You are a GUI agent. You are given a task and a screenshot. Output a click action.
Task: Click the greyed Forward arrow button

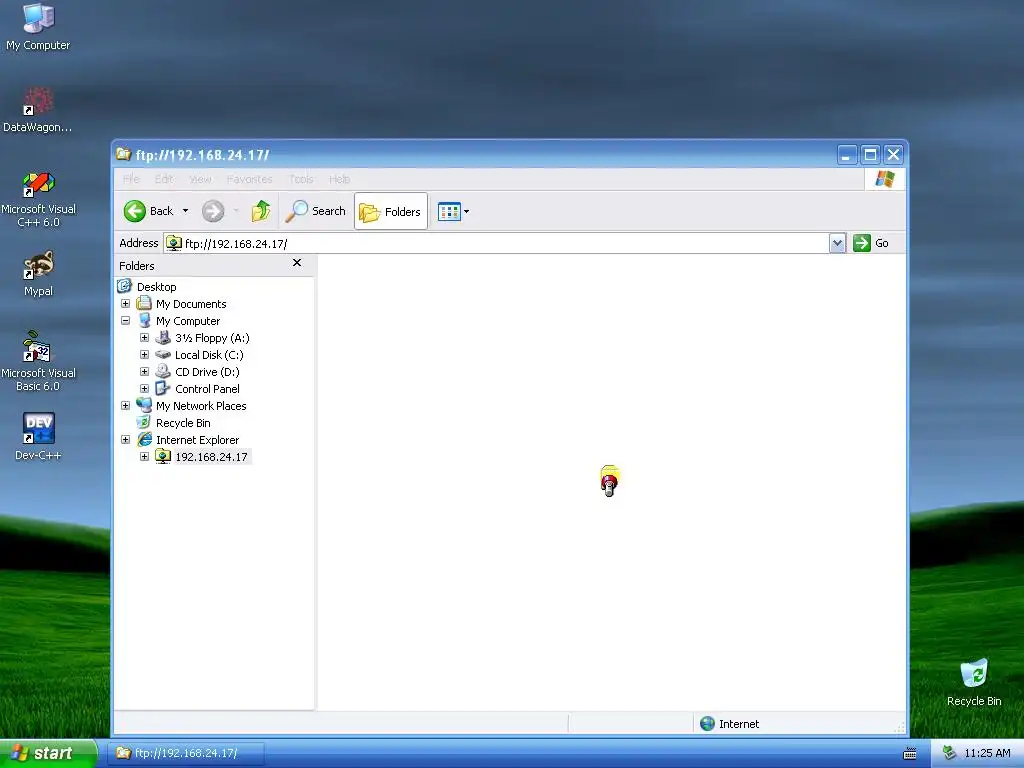[213, 211]
